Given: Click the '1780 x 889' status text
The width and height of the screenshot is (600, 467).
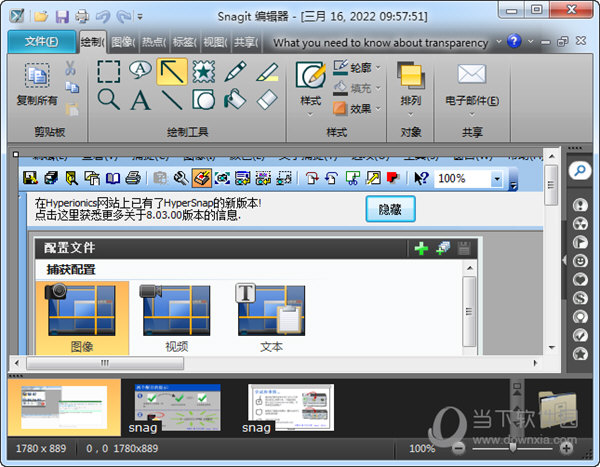Looking at the screenshot, I should [41, 448].
